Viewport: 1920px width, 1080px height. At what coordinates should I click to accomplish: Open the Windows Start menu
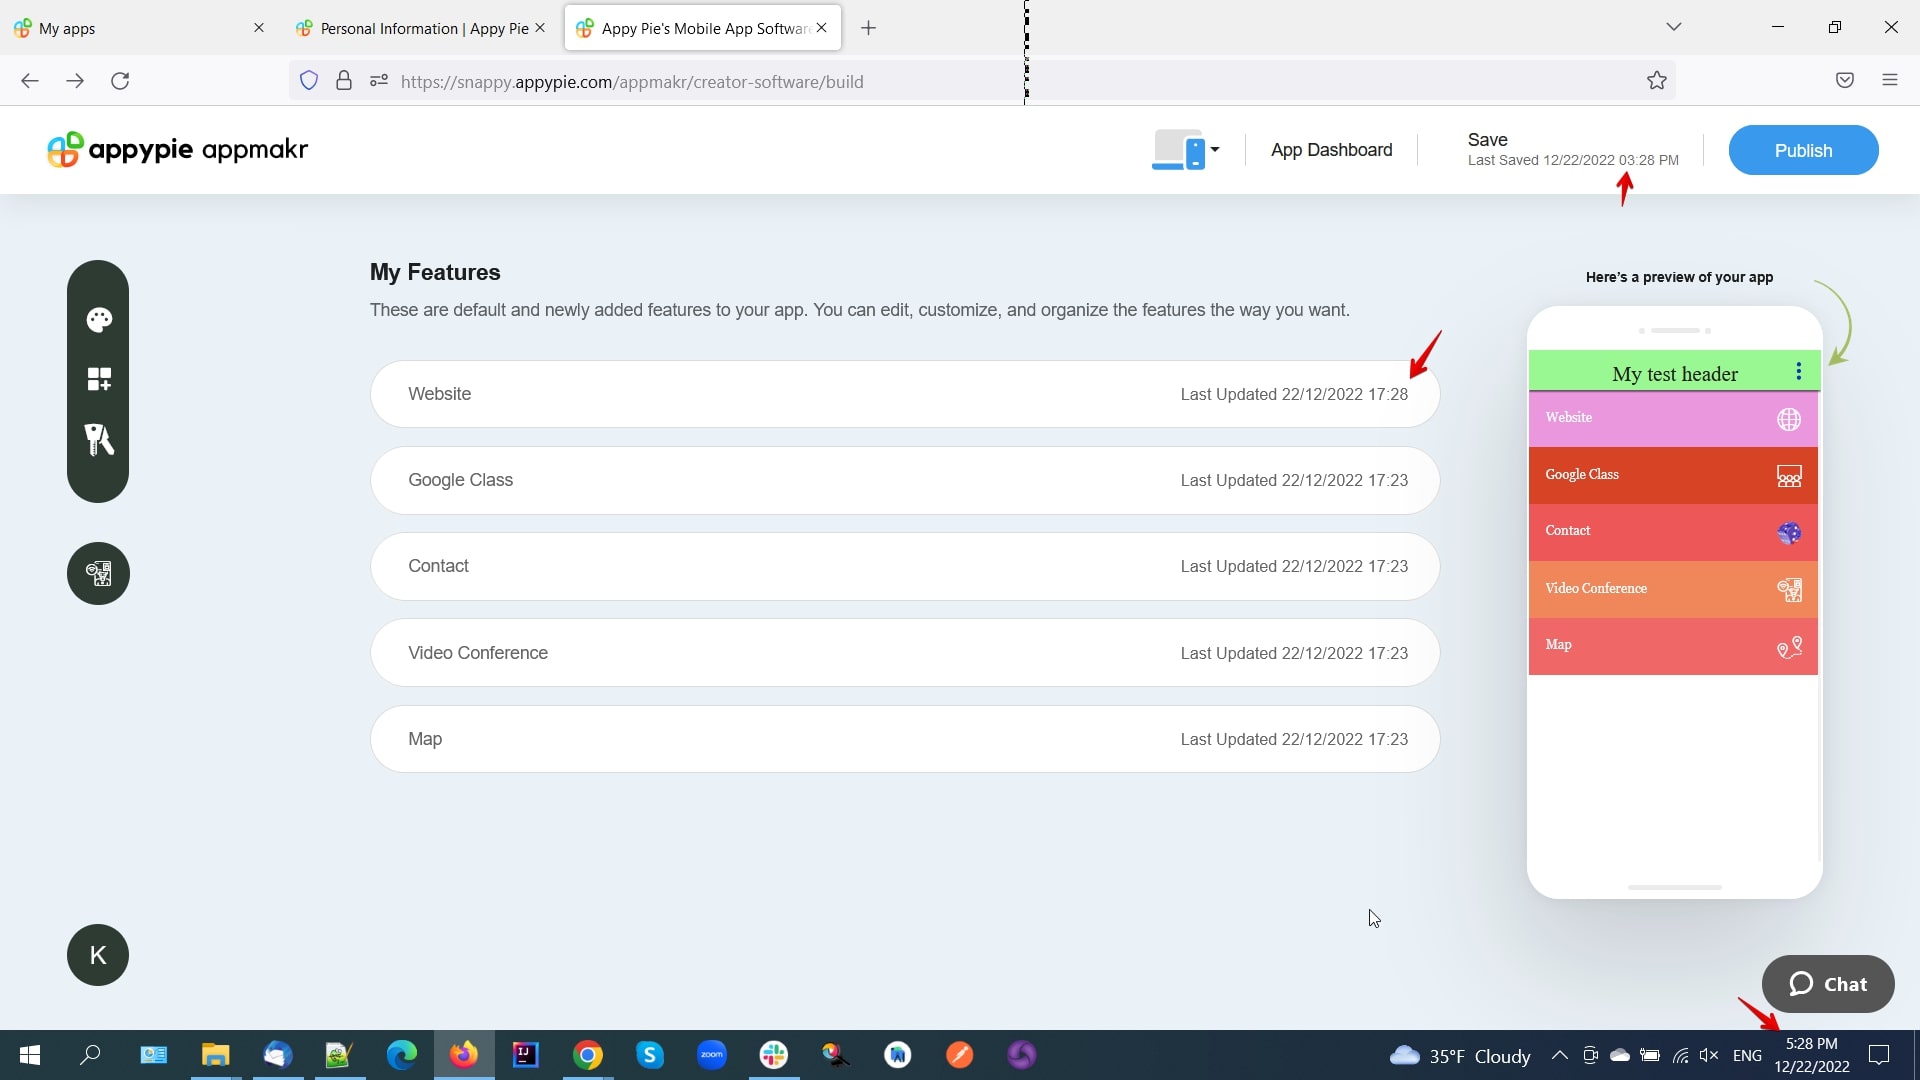coord(30,1055)
